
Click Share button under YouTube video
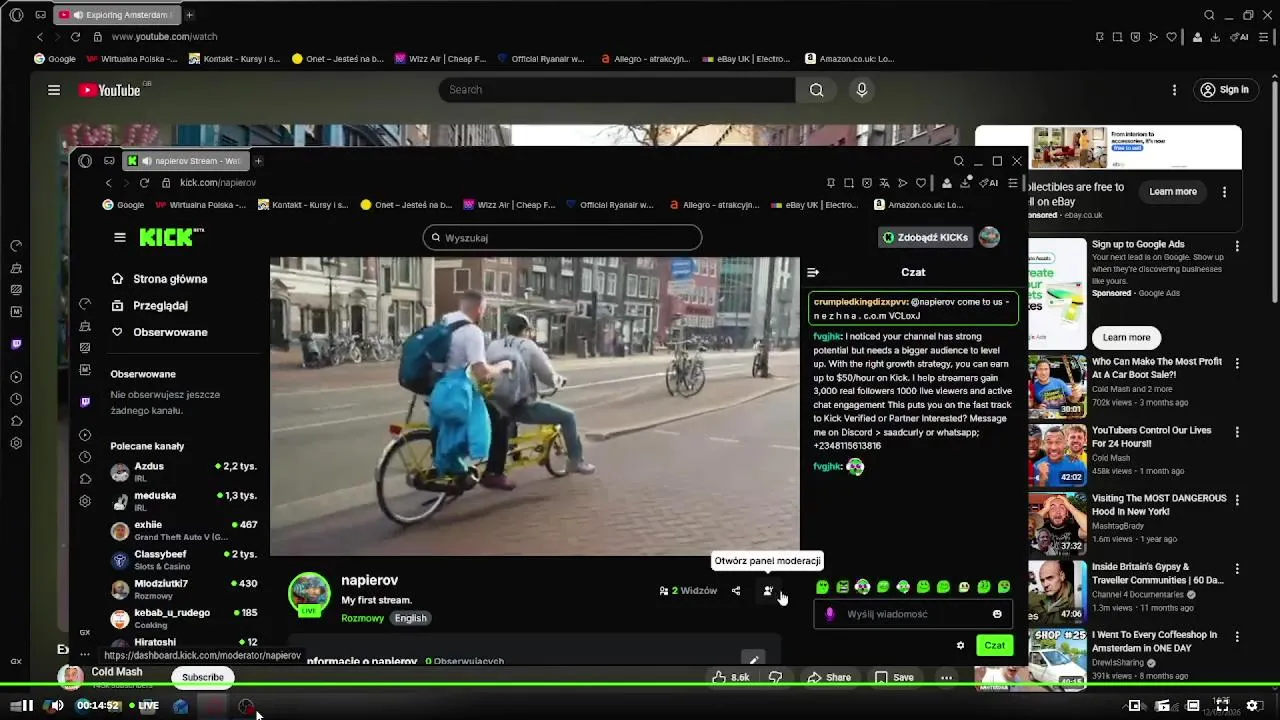click(829, 677)
